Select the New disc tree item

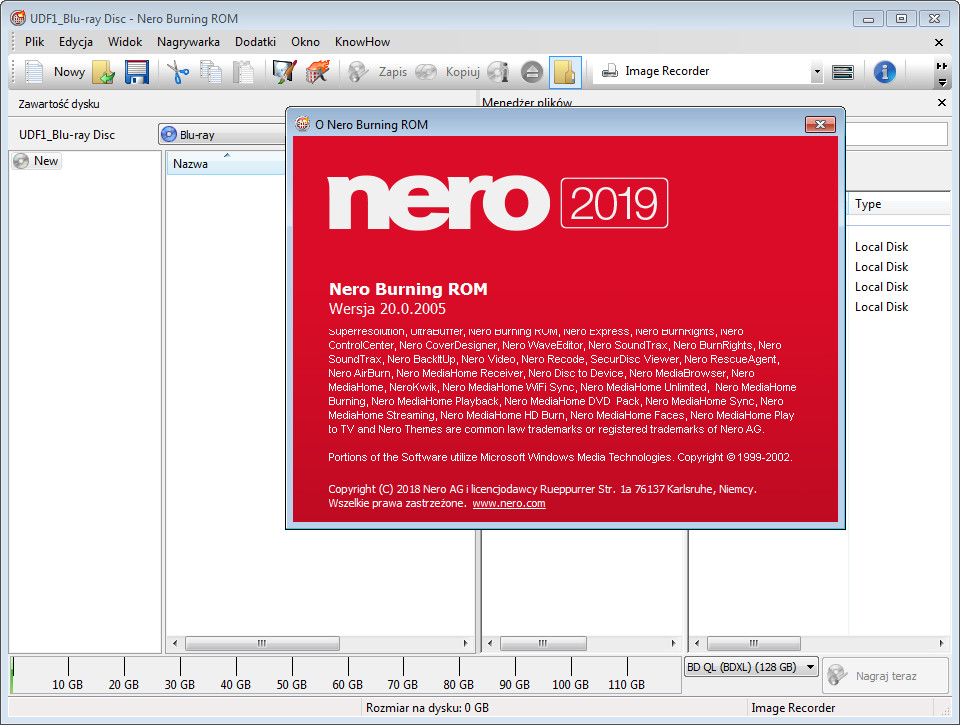37,161
